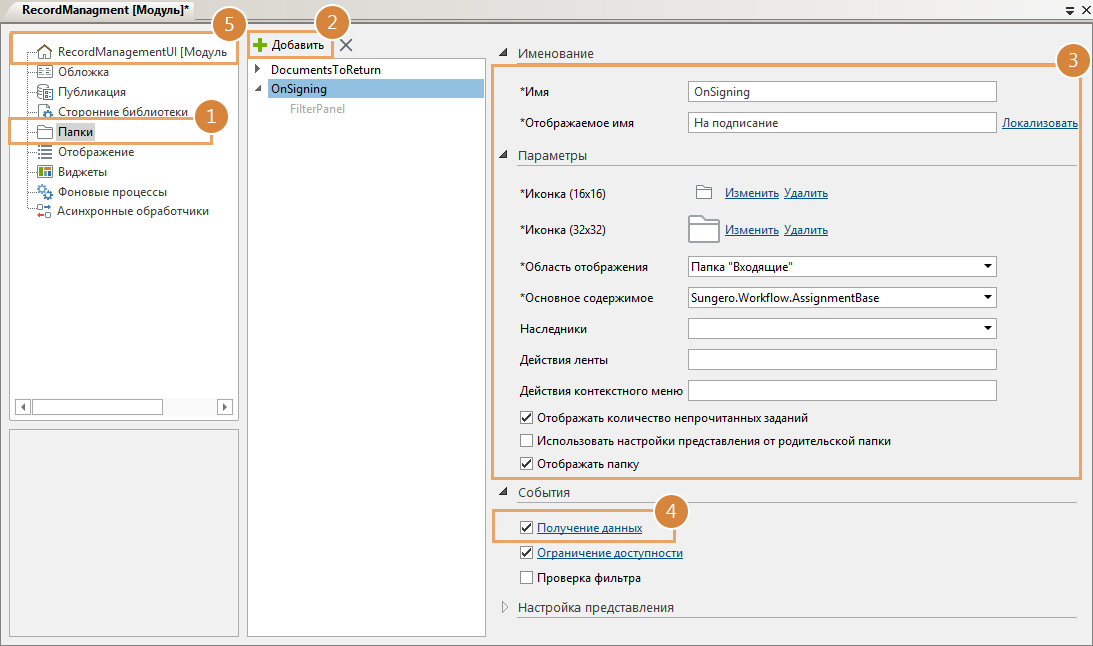Screen dimensions: 1093x646
Task: Expand the DocumentsToReturn folder node
Action: [x=257, y=70]
